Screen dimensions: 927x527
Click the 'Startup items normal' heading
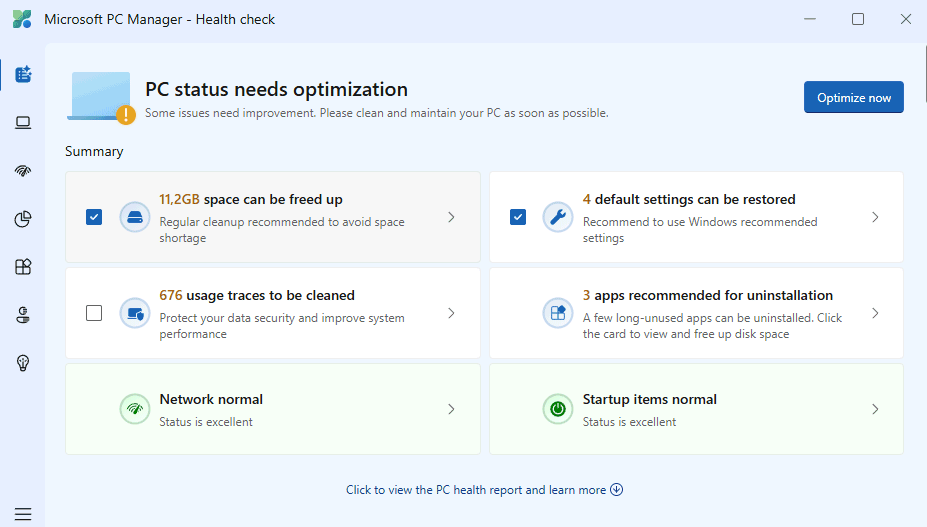pos(649,399)
